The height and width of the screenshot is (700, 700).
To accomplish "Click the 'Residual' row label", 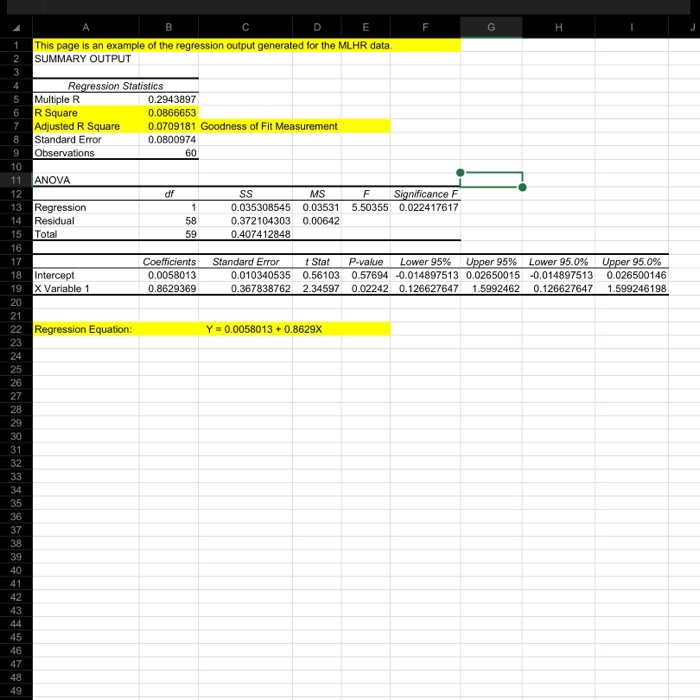I will pyautogui.click(x=54, y=221).
